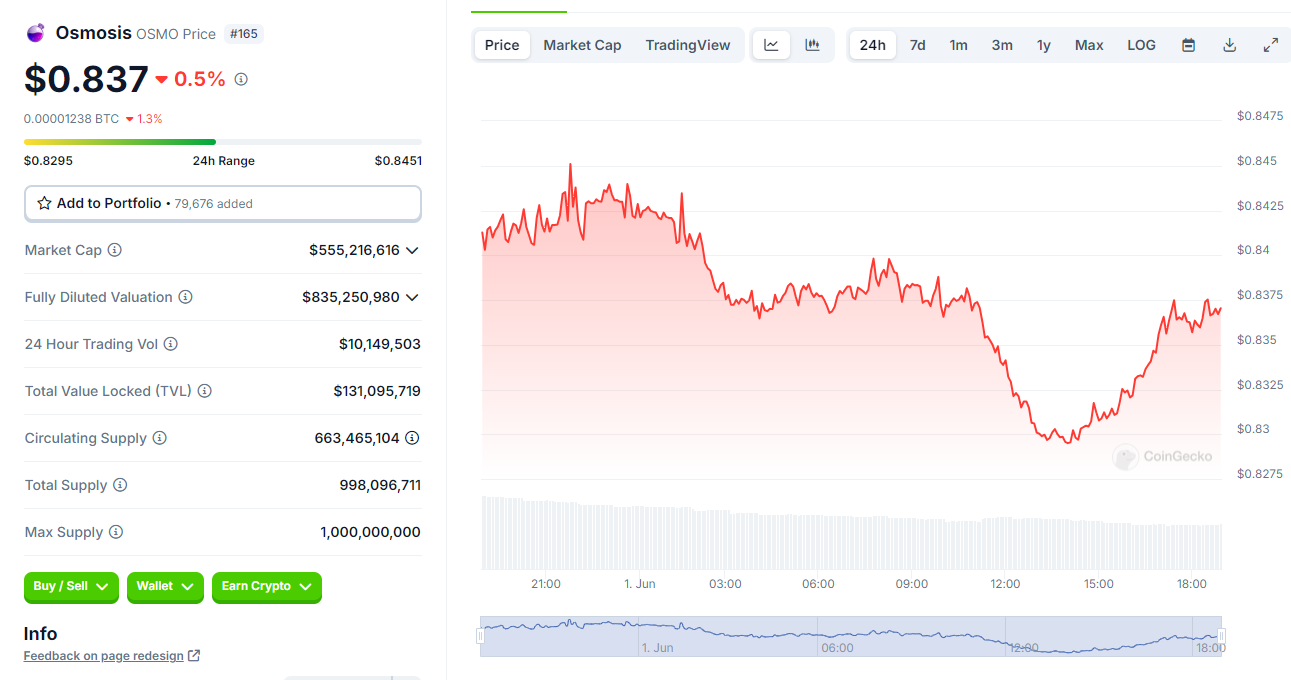1291x680 pixels.
Task: Switch to the Market Cap tab
Action: tap(582, 45)
